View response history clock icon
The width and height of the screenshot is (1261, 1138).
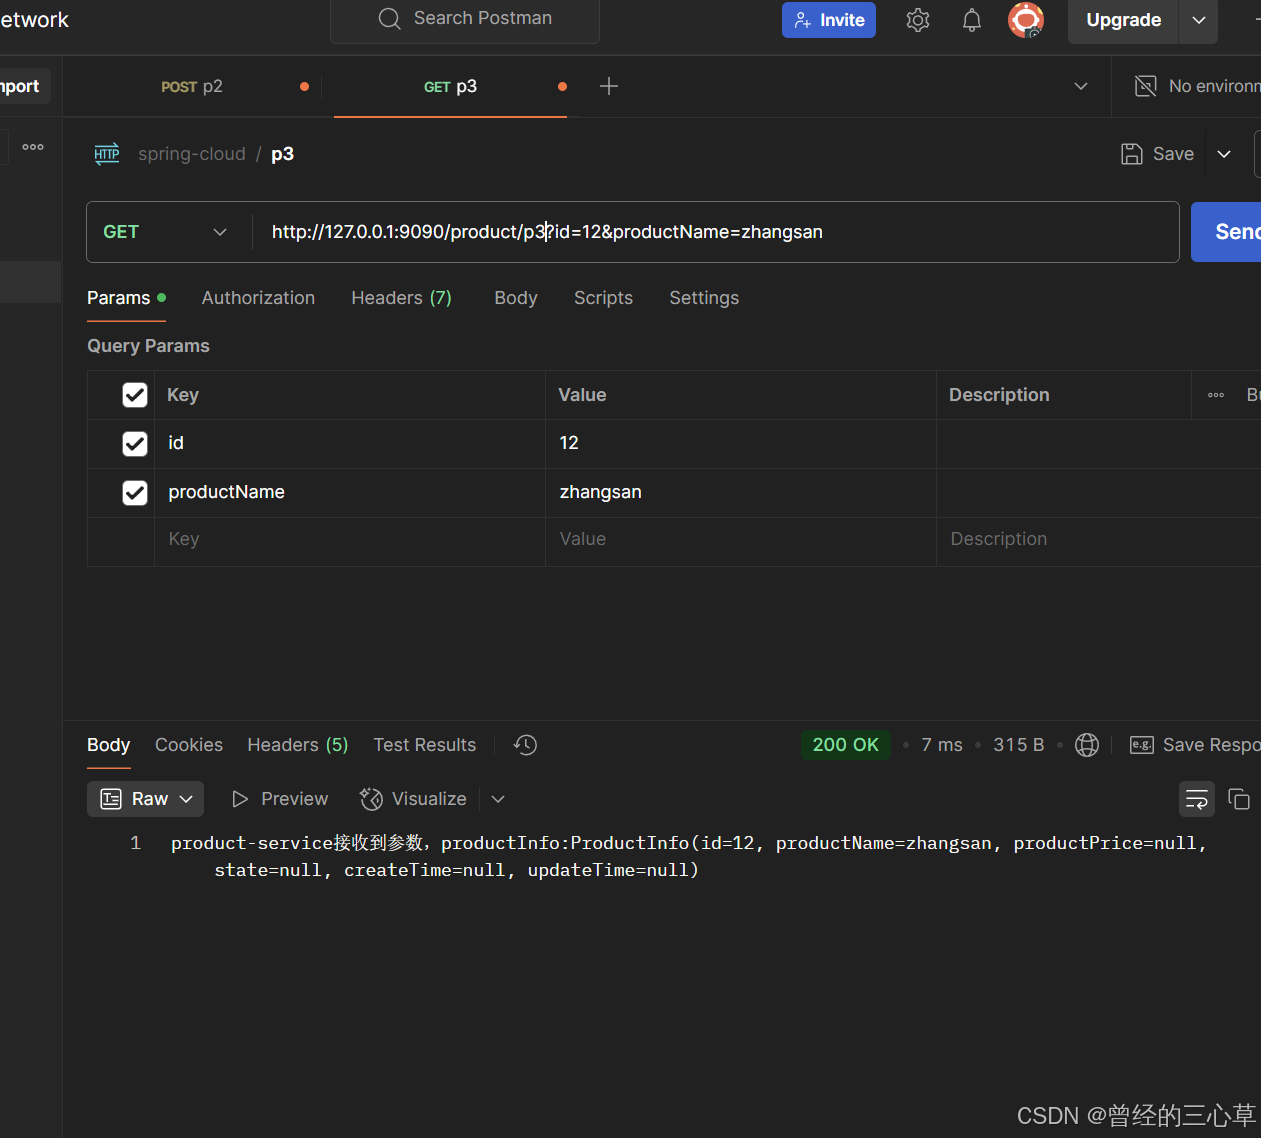click(x=525, y=745)
